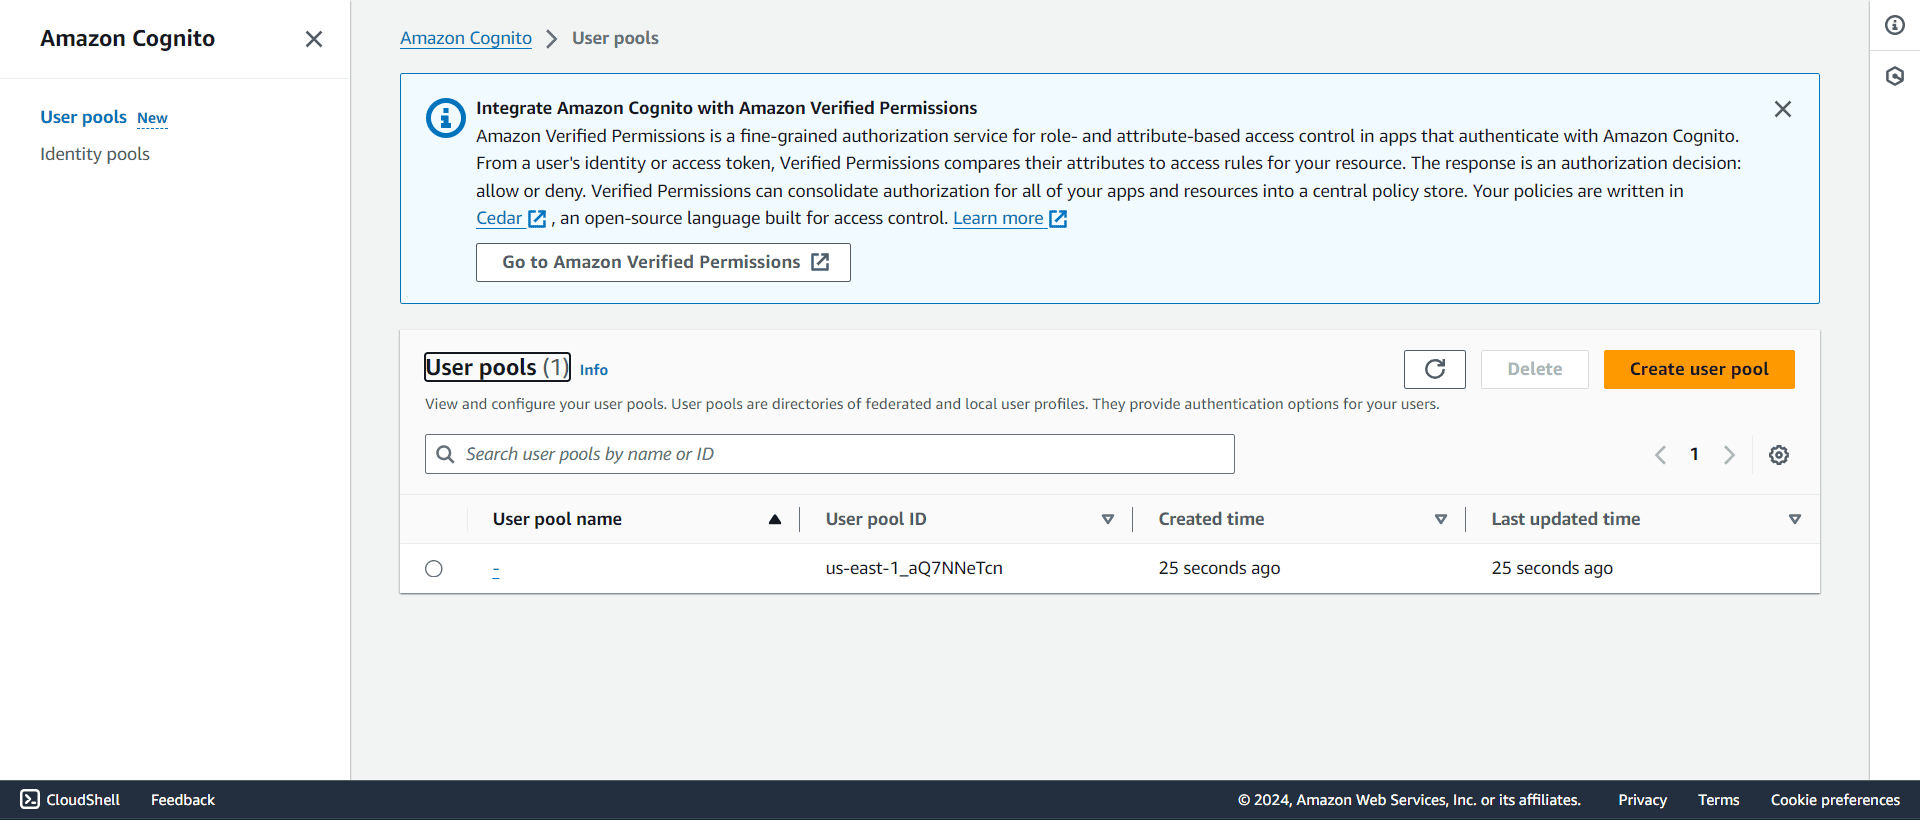Open Cookie preferences in footer
The image size is (1920, 820).
point(1835,800)
